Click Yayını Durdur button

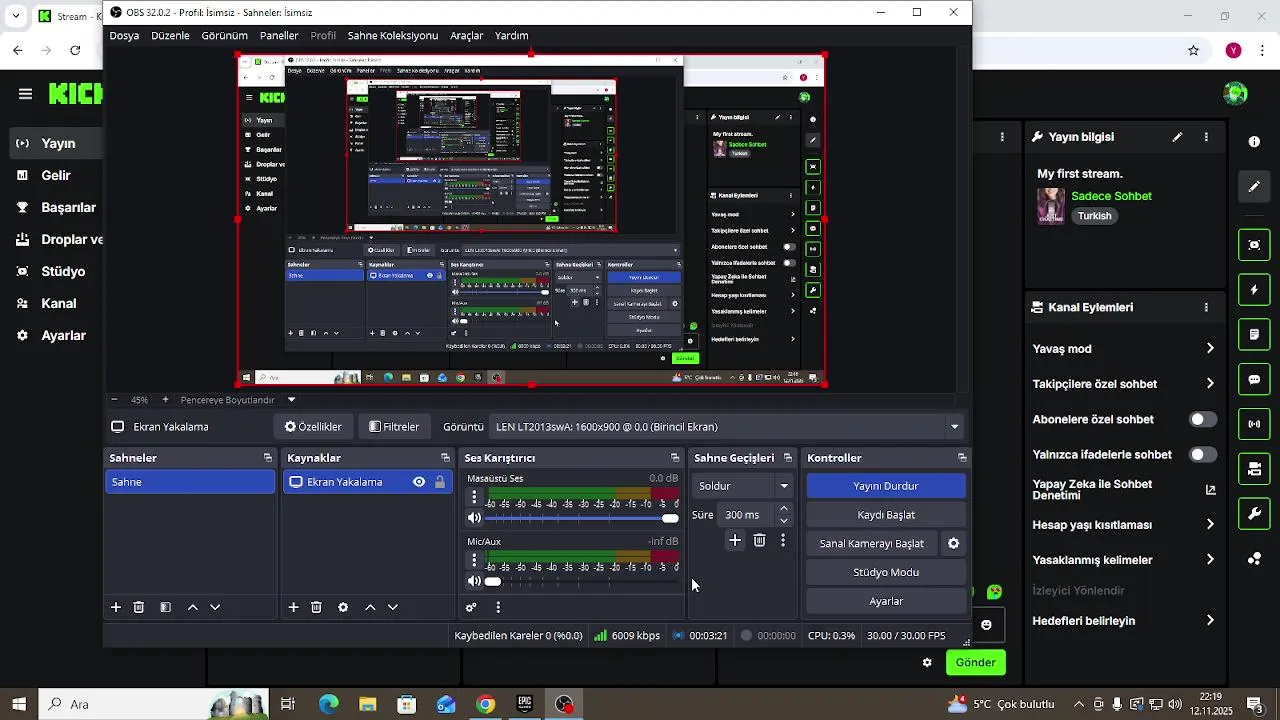tap(886, 486)
